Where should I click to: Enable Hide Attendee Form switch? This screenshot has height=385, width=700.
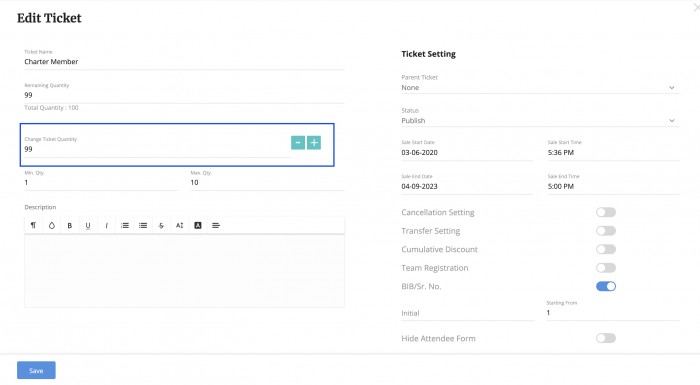pyautogui.click(x=606, y=338)
